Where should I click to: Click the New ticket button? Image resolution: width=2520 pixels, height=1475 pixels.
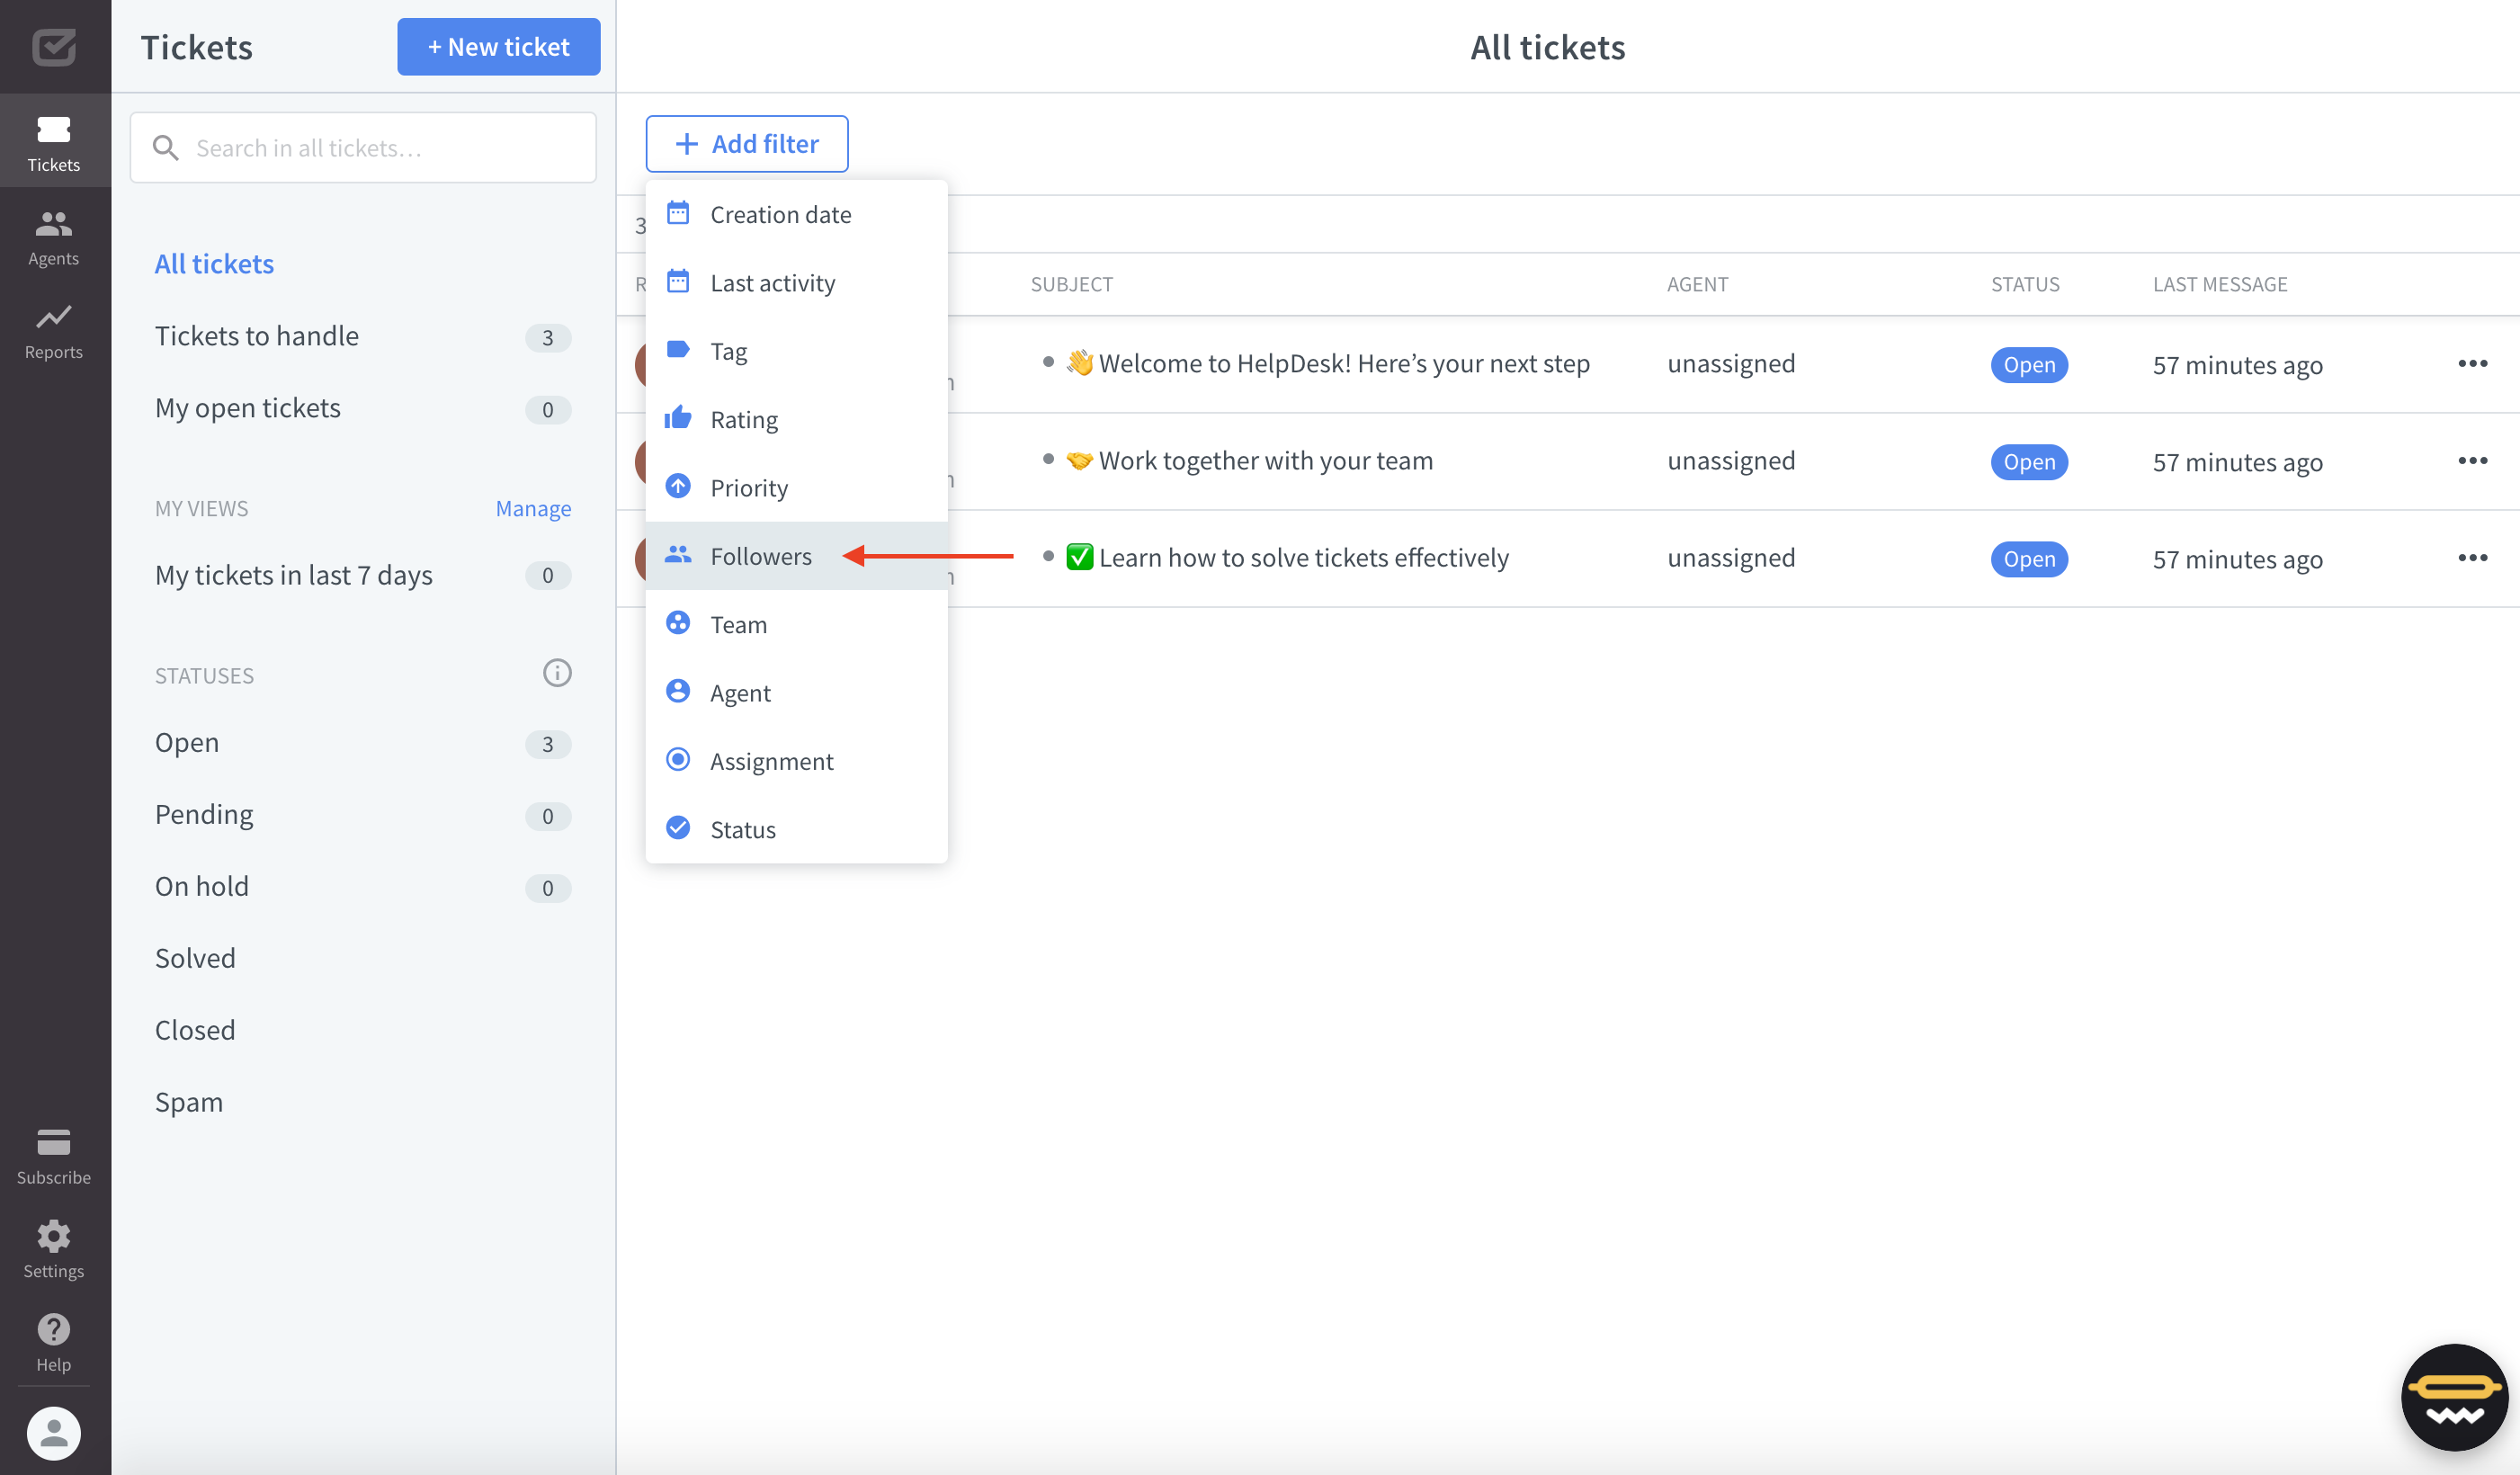(x=496, y=48)
